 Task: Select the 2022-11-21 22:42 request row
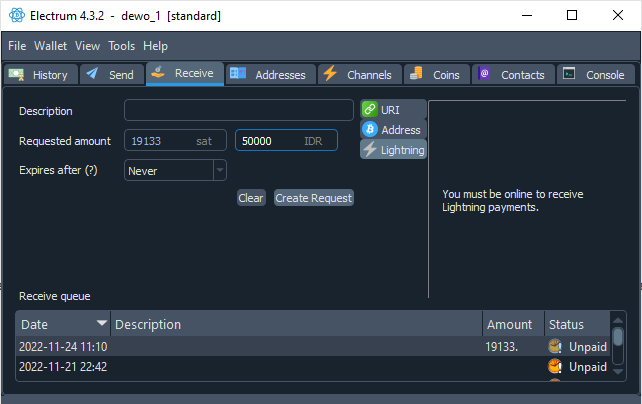point(313,366)
